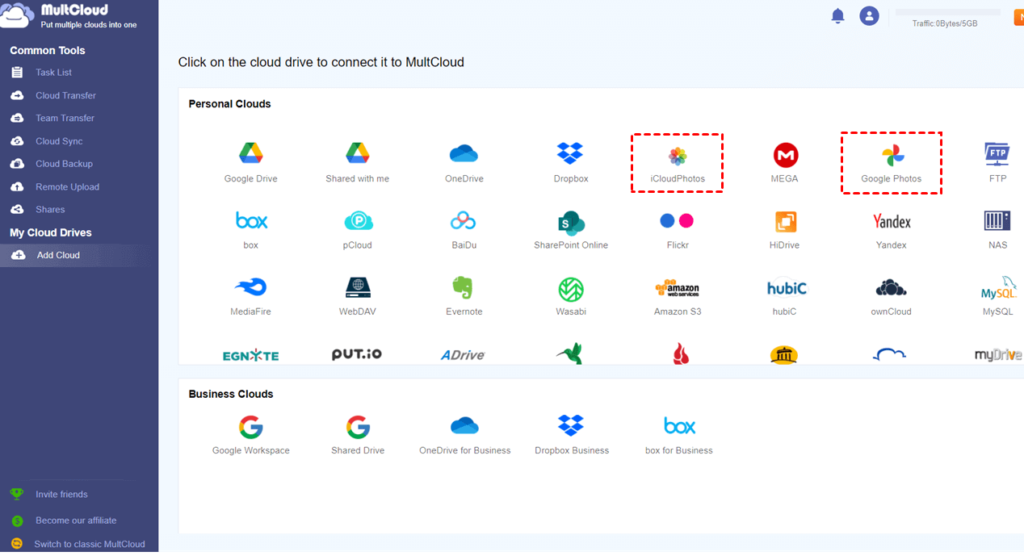Connect the Egnyte cloud logo
Viewport: 1024px width, 556px height.
[251, 355]
